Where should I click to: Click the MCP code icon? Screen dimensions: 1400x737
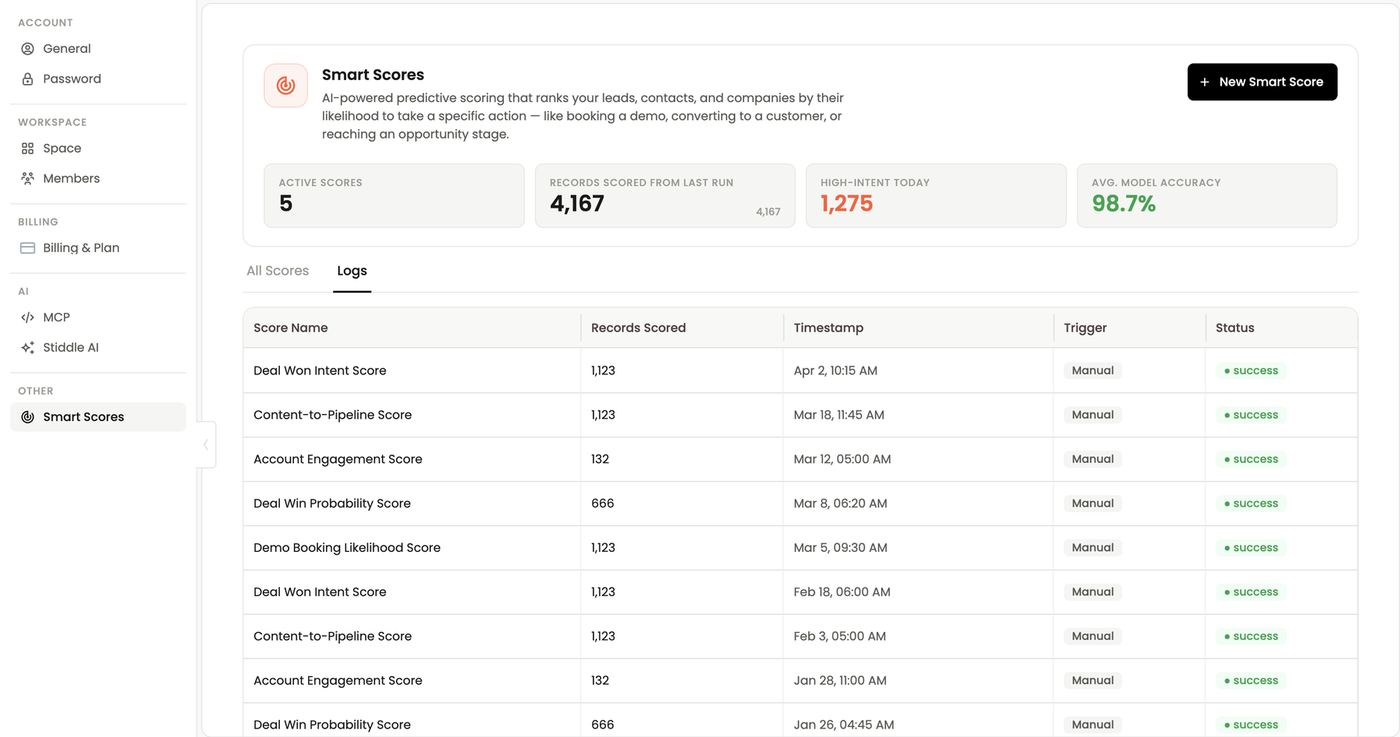pyautogui.click(x=28, y=318)
